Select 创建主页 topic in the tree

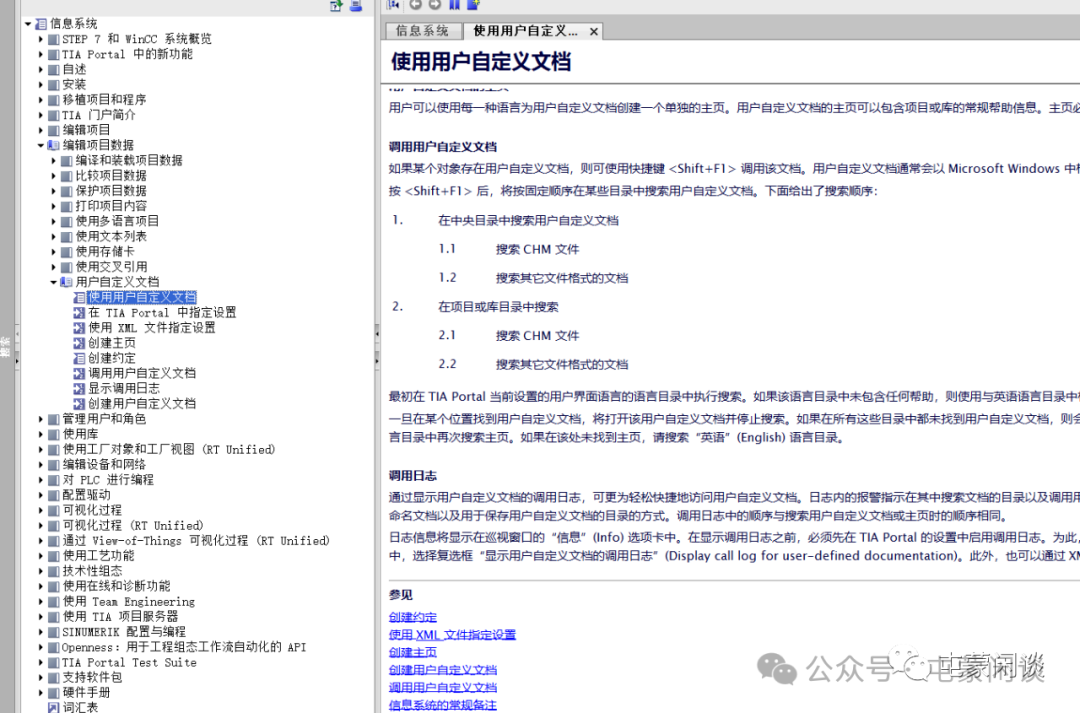tap(112, 343)
